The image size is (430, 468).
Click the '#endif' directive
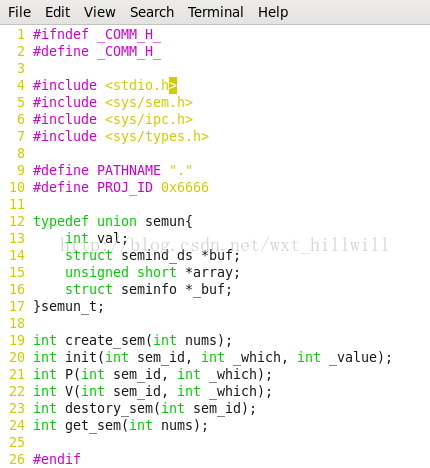pyautogui.click(x=57, y=459)
